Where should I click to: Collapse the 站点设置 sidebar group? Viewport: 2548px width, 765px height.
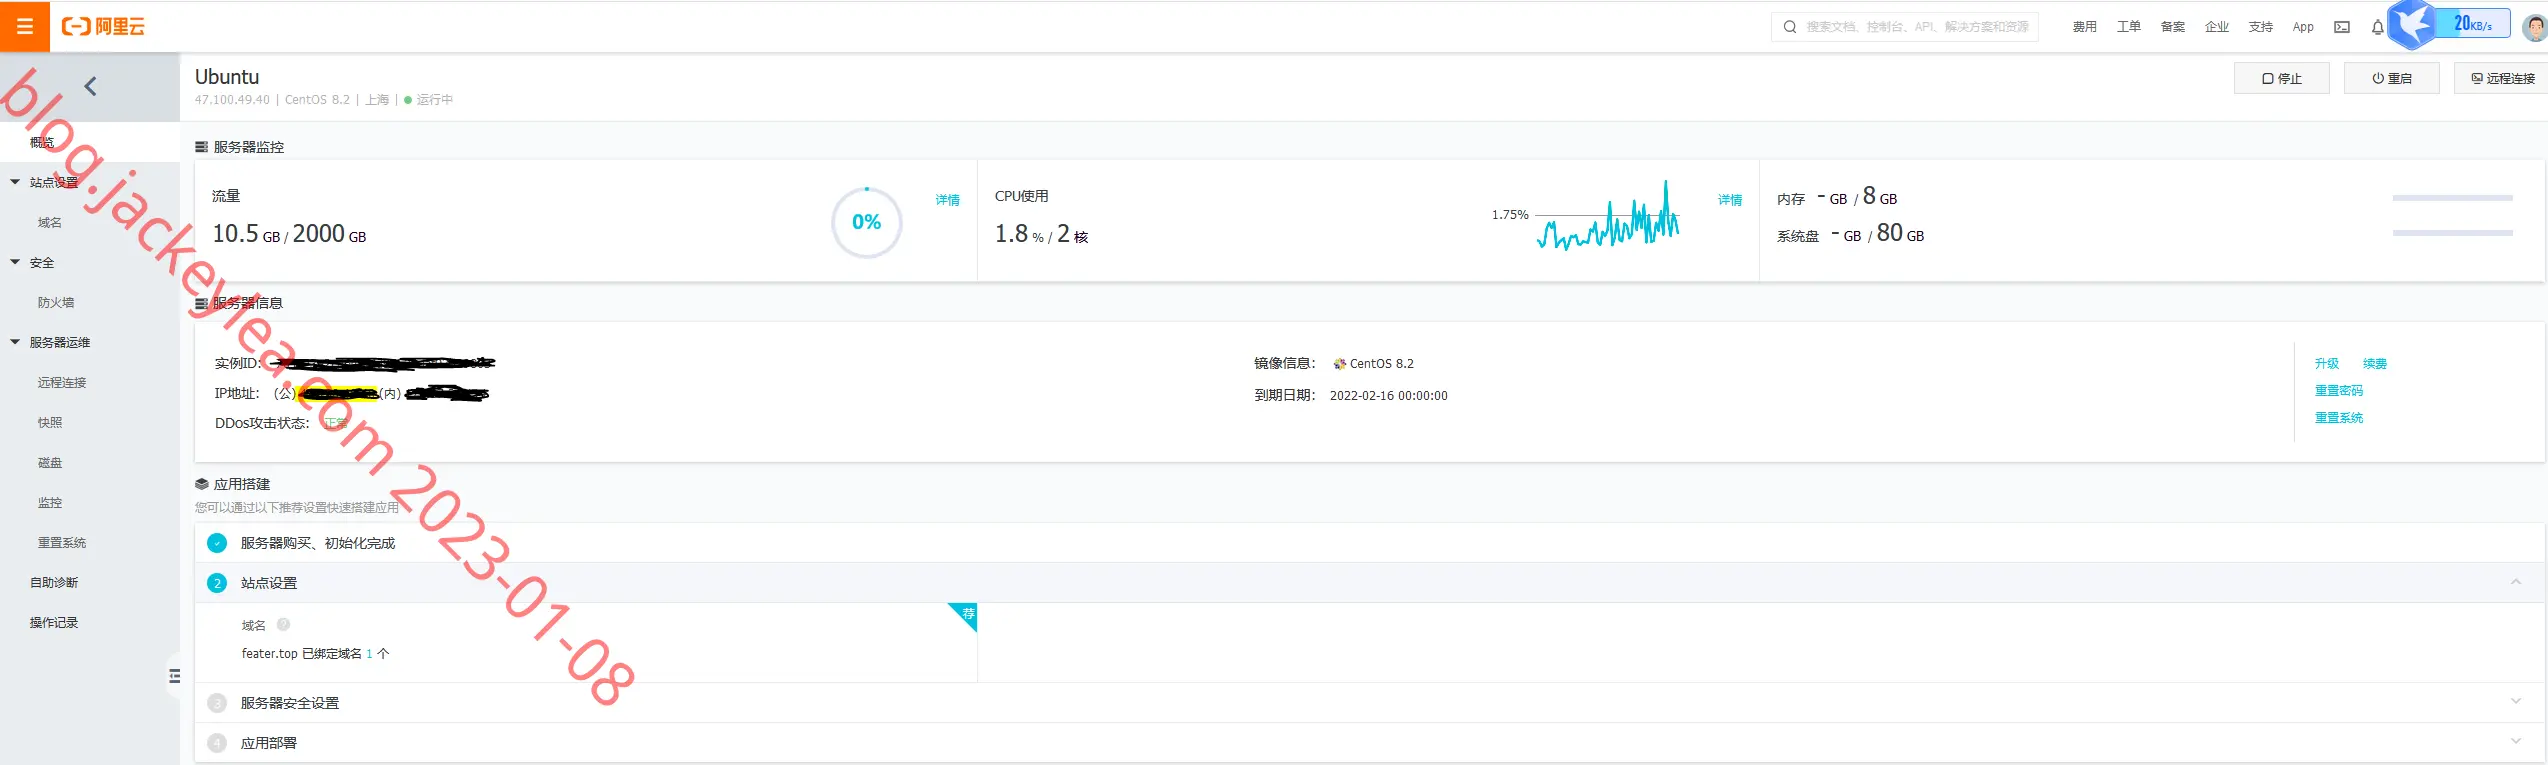click(15, 182)
